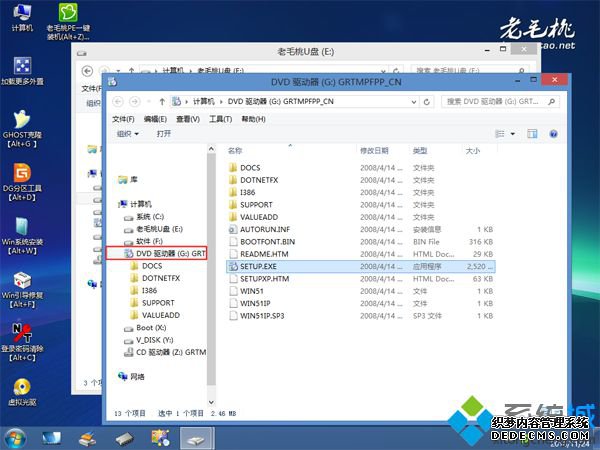The width and height of the screenshot is (600, 450).
Task: Open DOTNETFX subfolder in tree
Action: coord(155,278)
